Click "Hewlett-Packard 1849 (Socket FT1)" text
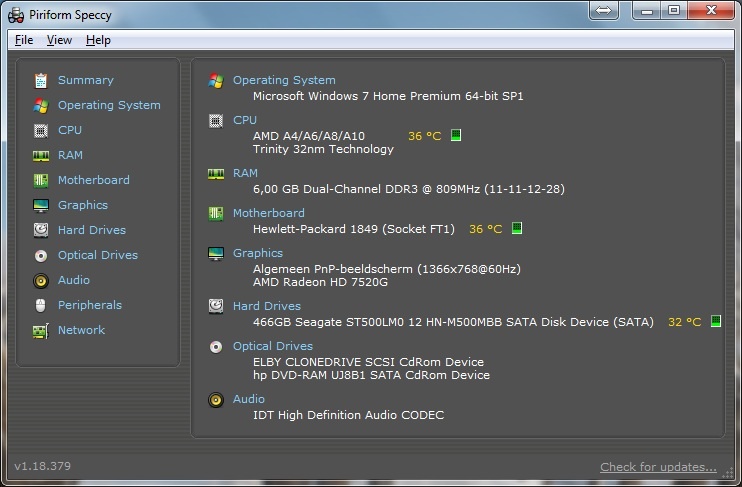Screen dimensions: 742x487 coord(353,230)
